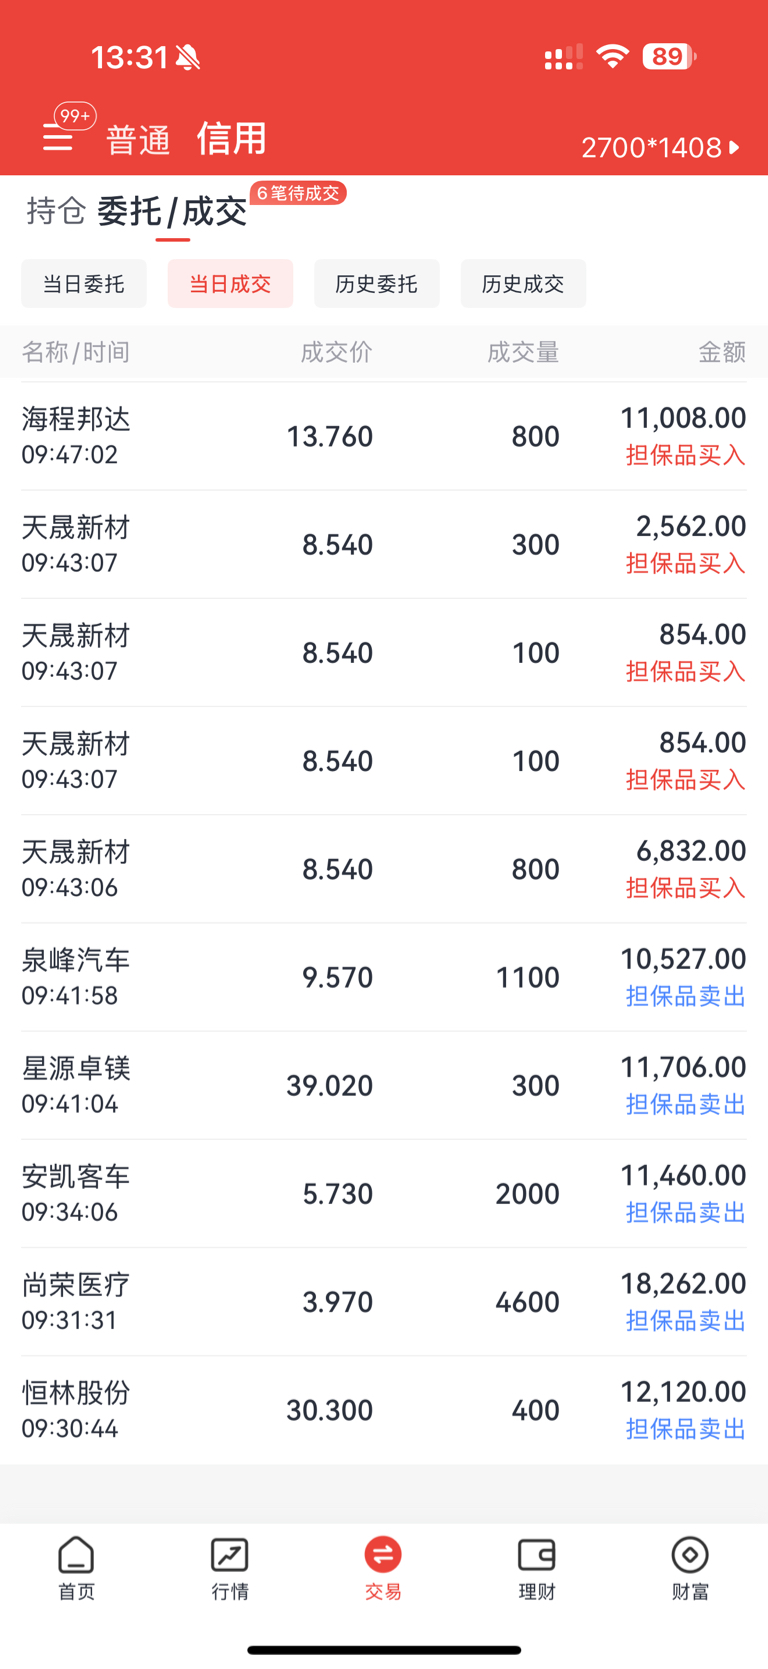The height and width of the screenshot is (1669, 768).
Task: Switch to 普通 account mode
Action: [139, 140]
